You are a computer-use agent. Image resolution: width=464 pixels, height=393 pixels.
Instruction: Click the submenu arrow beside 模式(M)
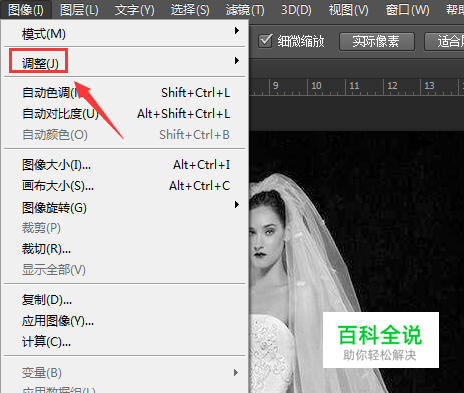pos(237,31)
